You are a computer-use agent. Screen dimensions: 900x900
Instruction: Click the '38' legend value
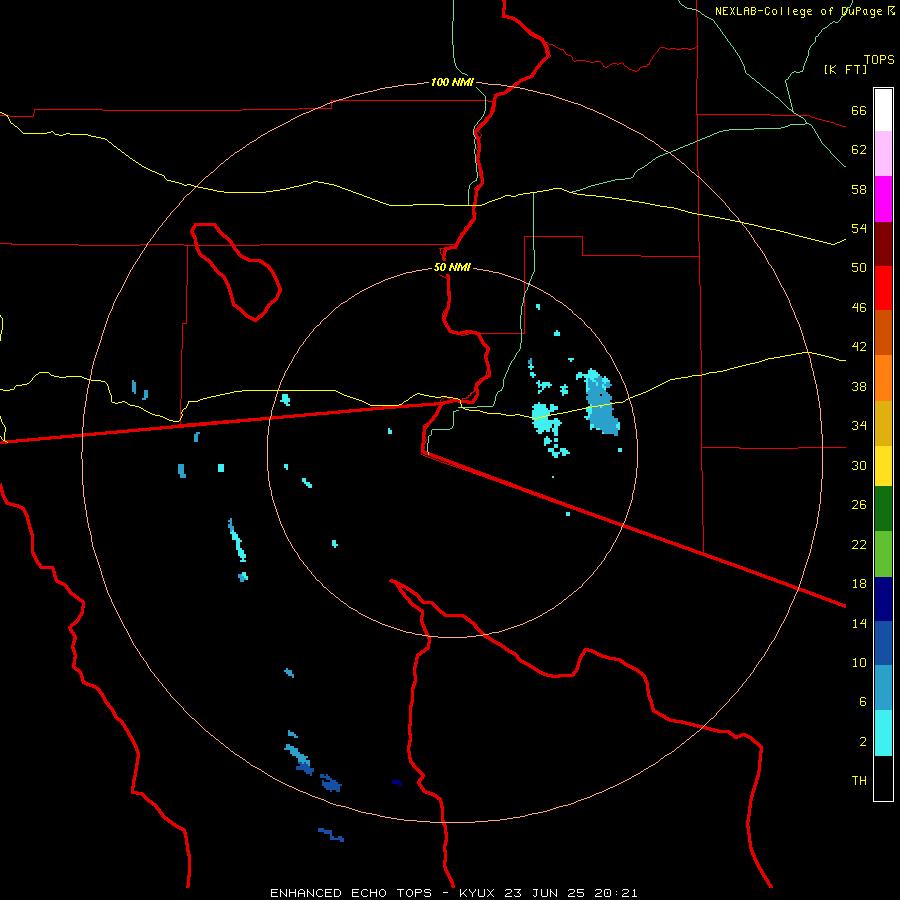[859, 386]
